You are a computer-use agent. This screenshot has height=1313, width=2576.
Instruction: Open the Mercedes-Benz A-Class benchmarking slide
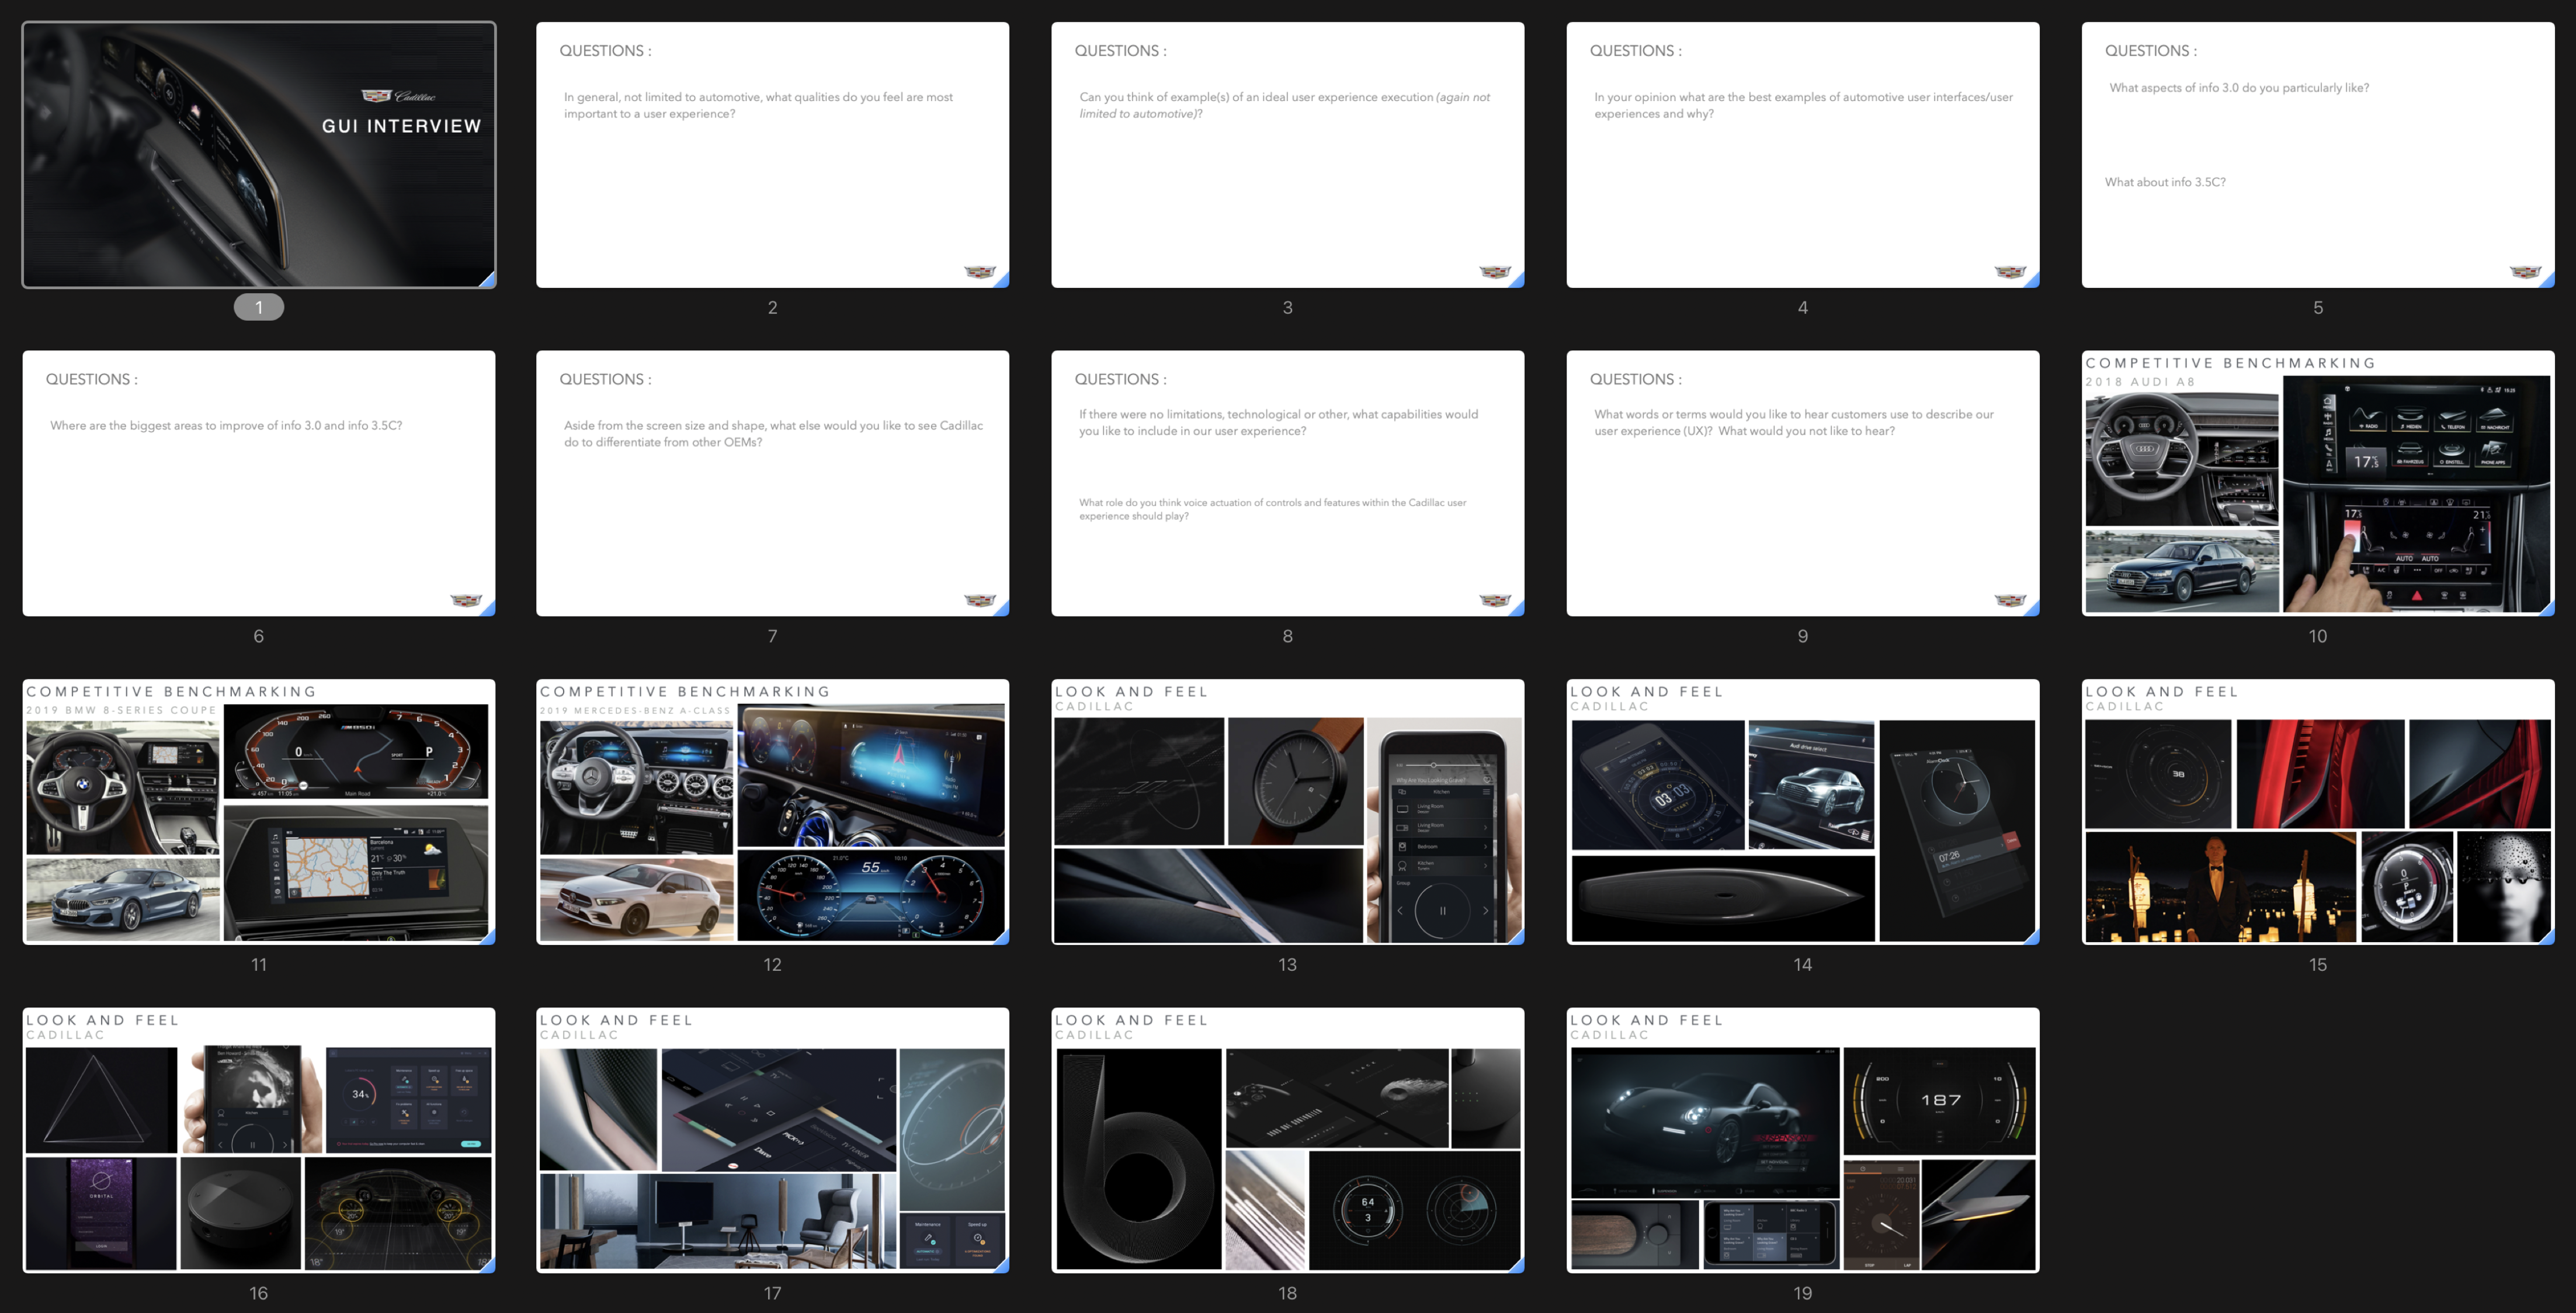coord(772,811)
